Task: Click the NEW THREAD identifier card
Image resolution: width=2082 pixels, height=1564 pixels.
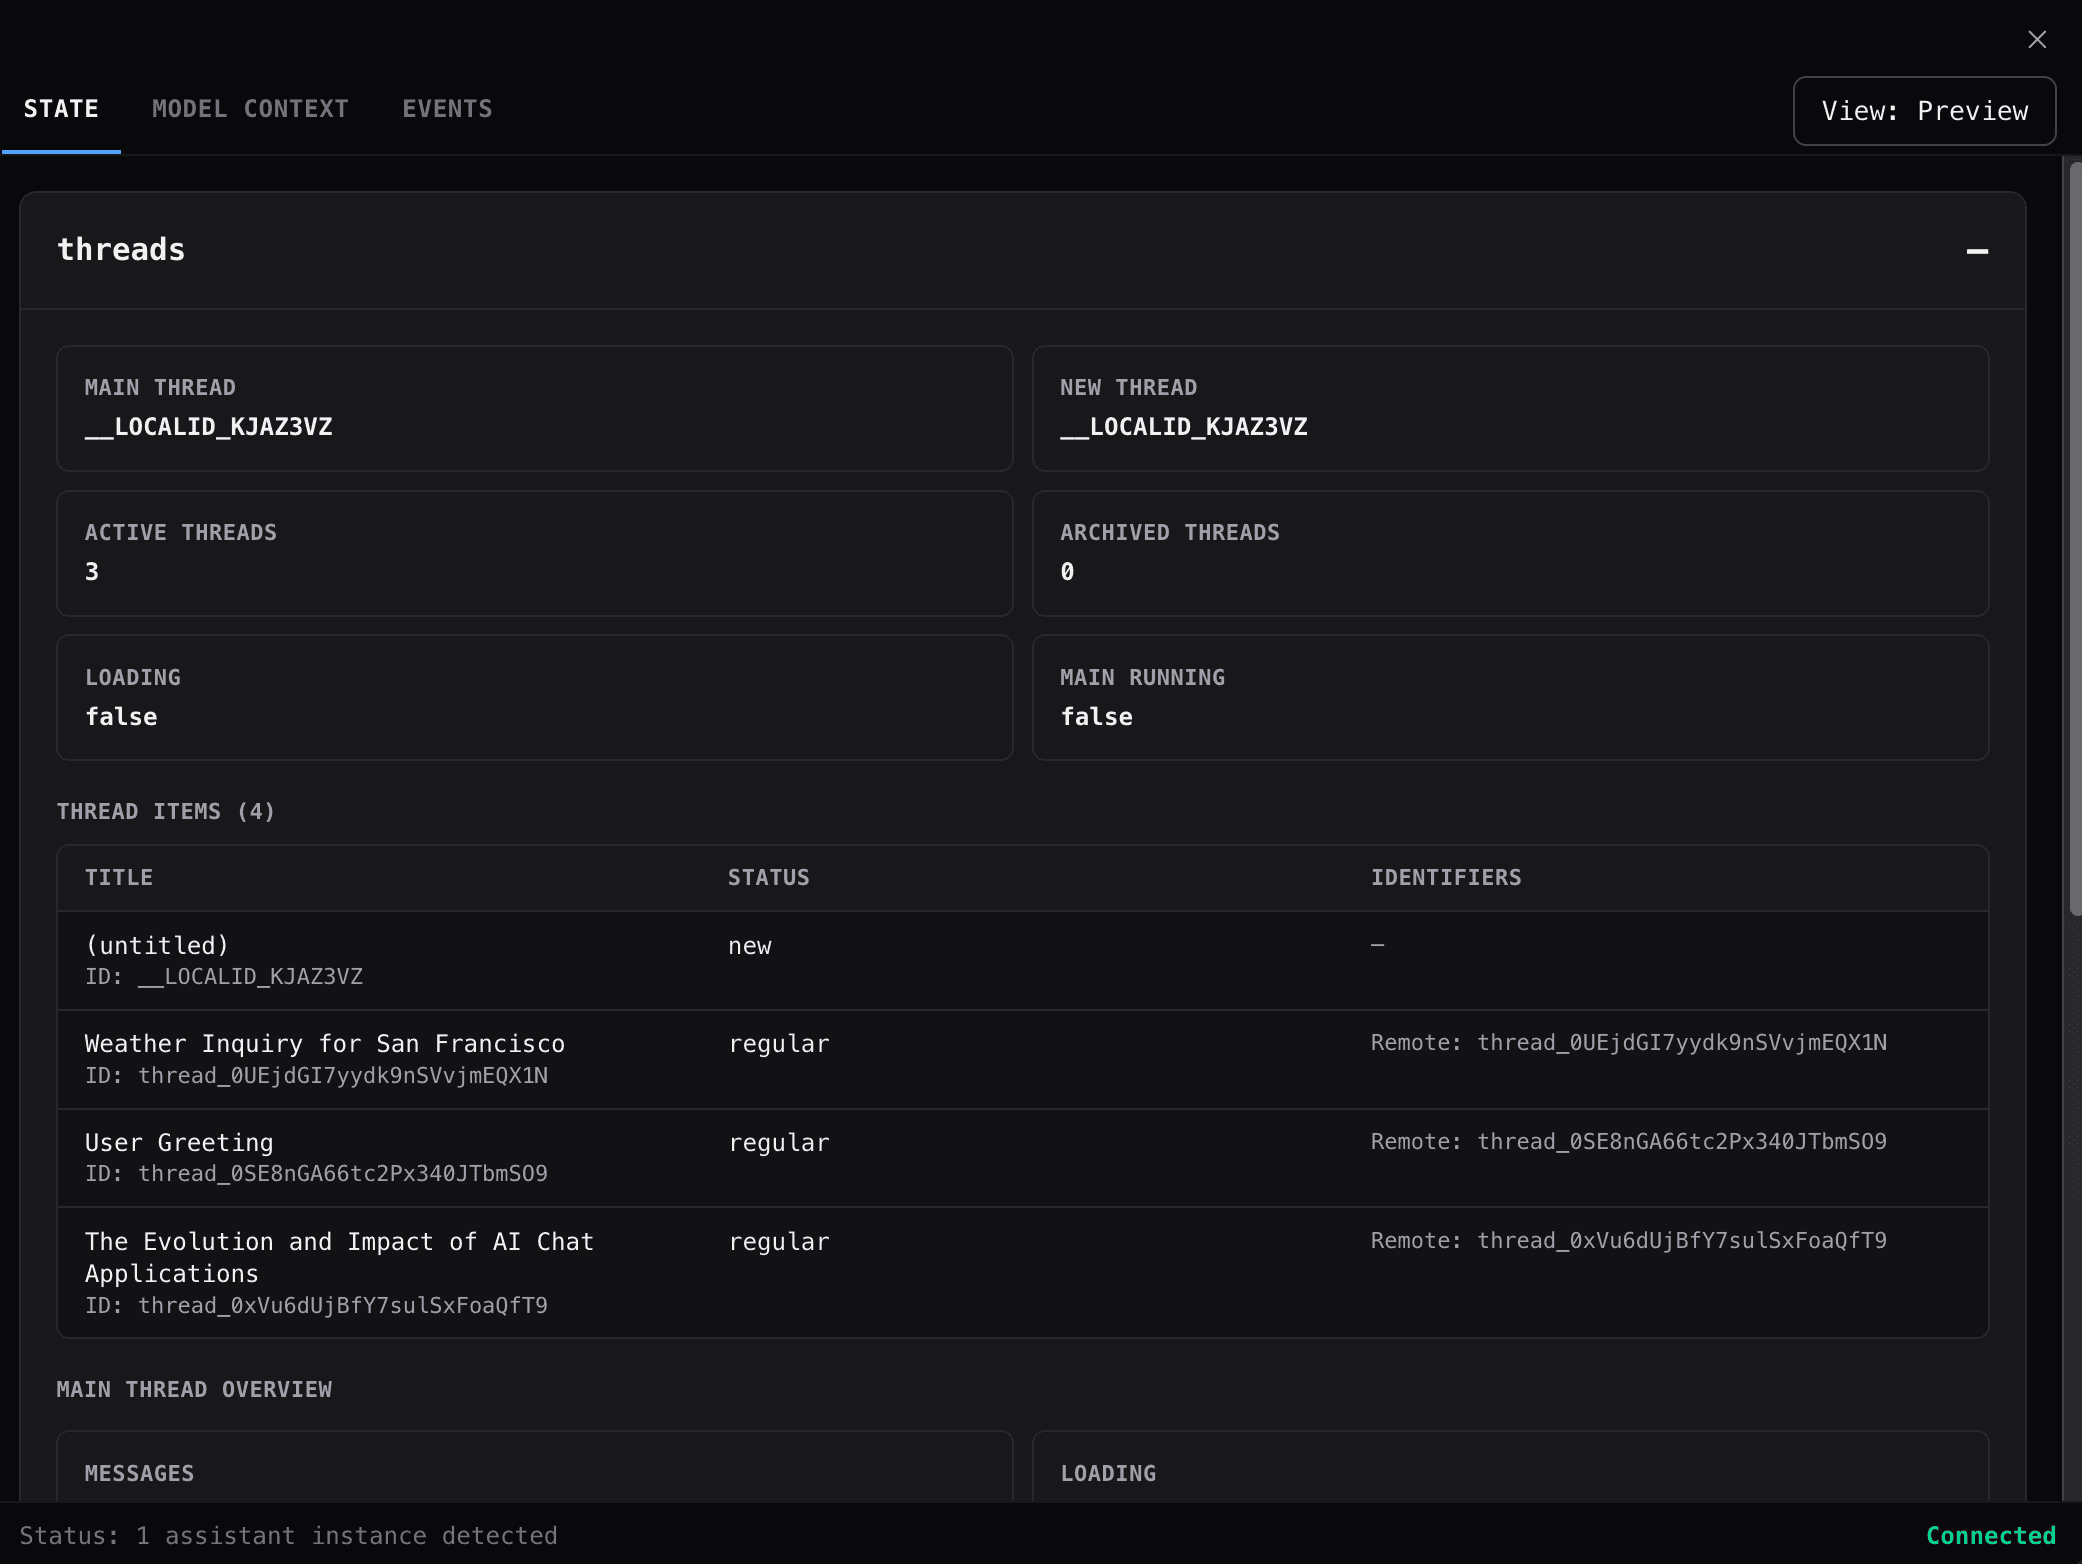Action: 1510,408
